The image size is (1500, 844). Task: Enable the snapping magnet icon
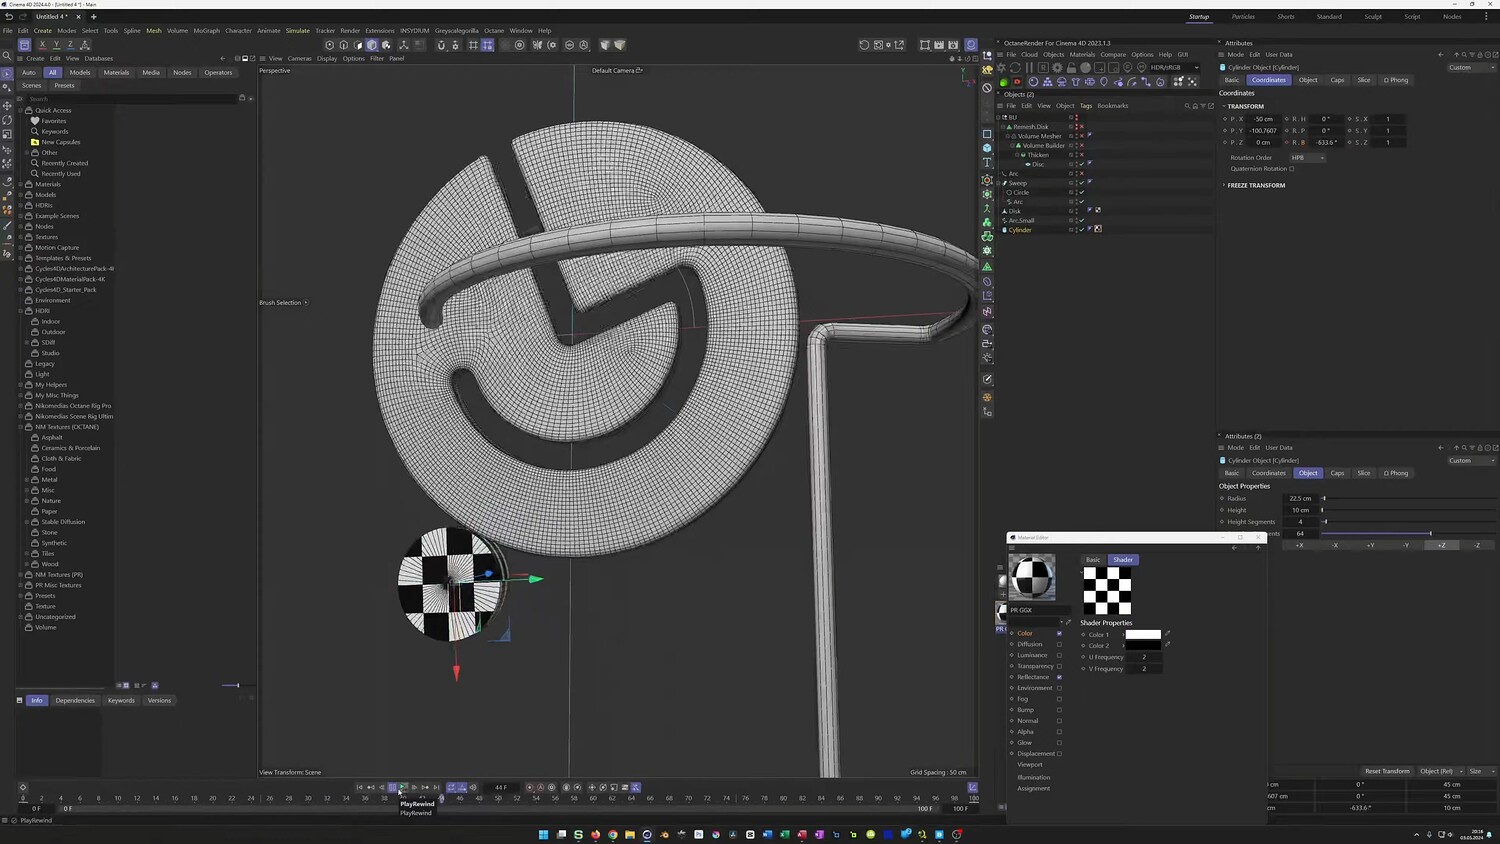pos(441,45)
